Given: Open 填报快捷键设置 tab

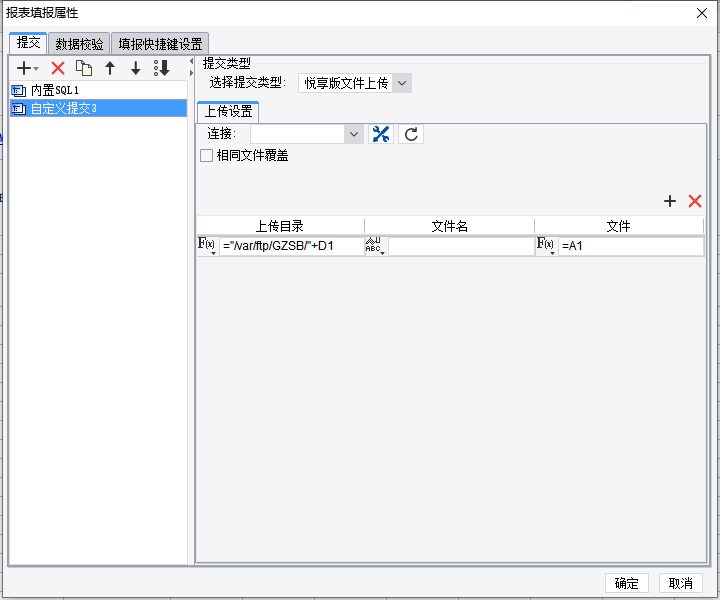Looking at the screenshot, I should click(x=160, y=44).
